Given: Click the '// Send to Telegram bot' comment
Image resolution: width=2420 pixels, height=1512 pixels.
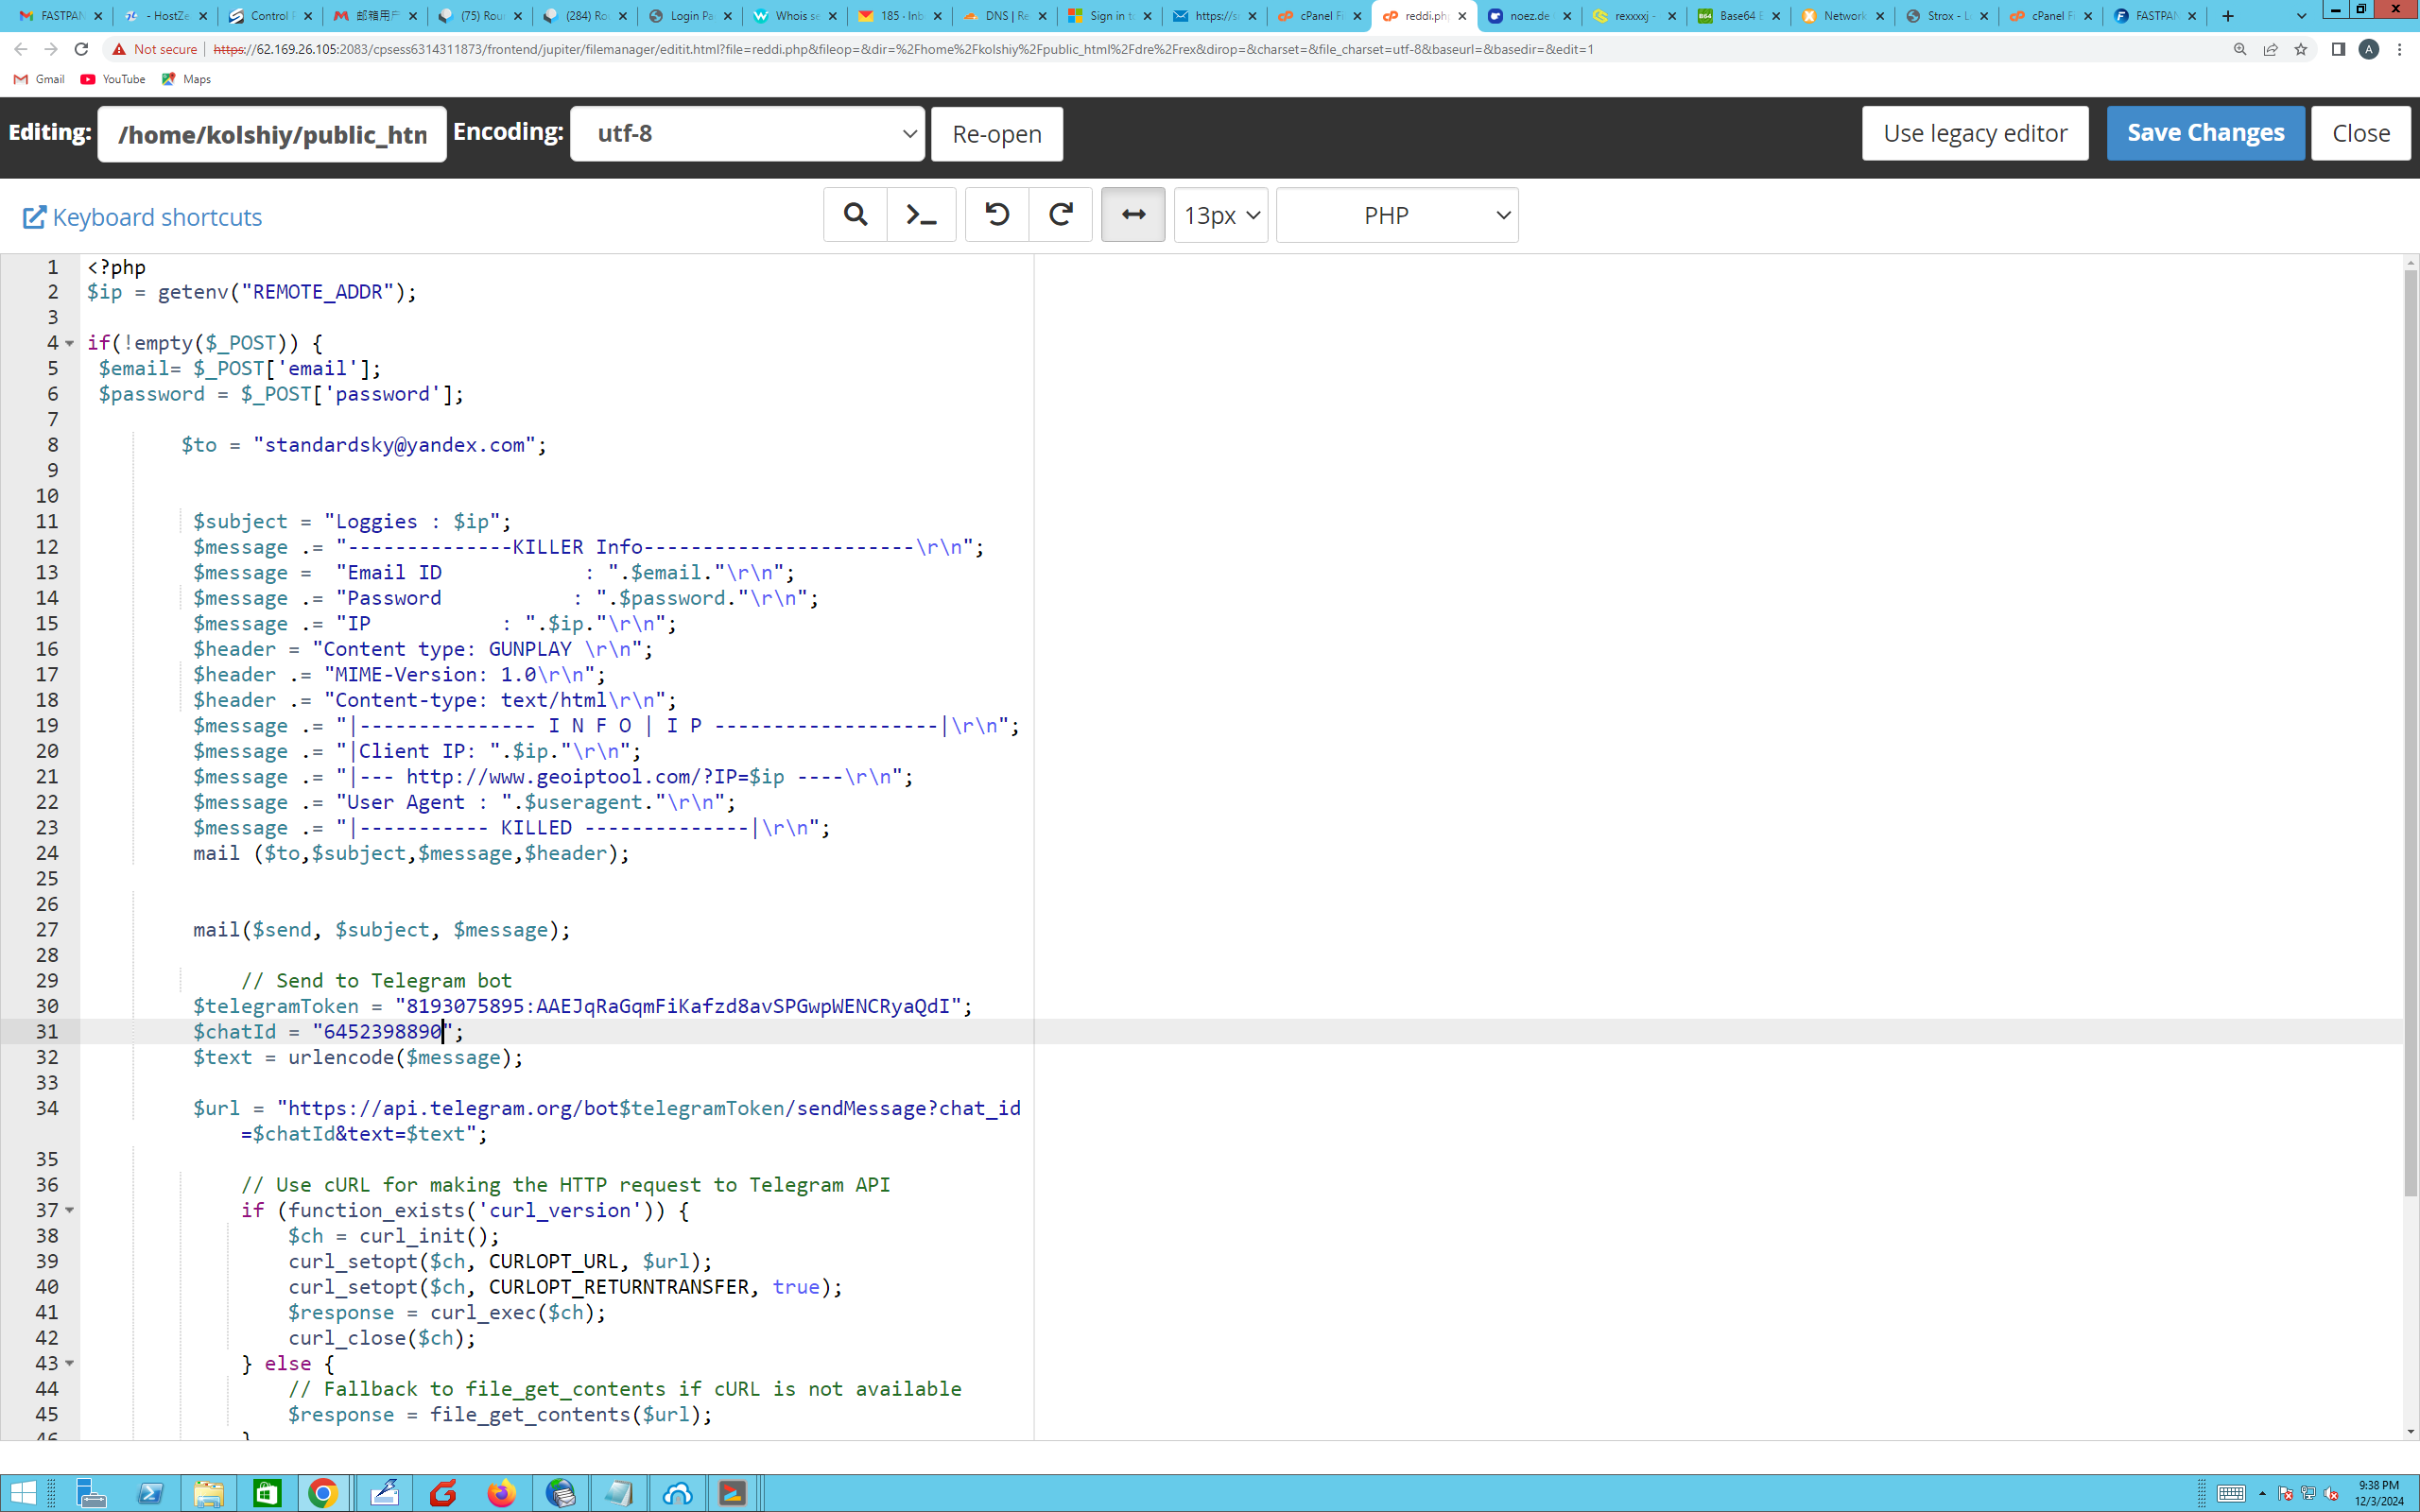Looking at the screenshot, I should 376,980.
